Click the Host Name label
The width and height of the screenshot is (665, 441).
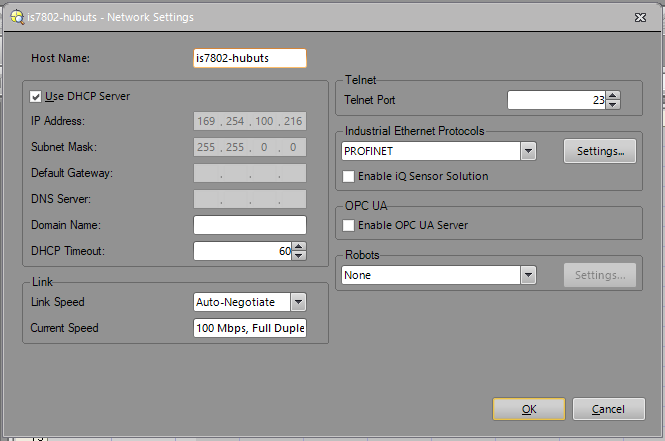60,58
